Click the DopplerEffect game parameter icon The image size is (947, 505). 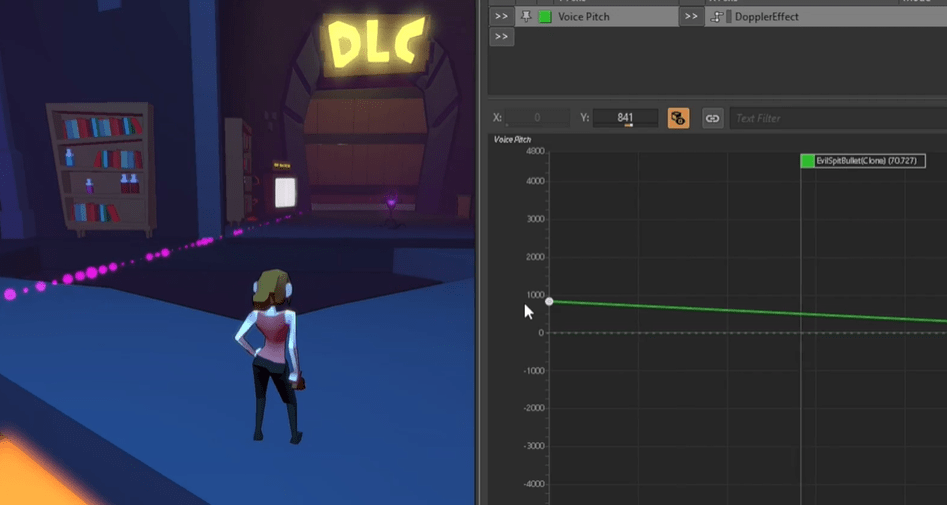point(716,16)
